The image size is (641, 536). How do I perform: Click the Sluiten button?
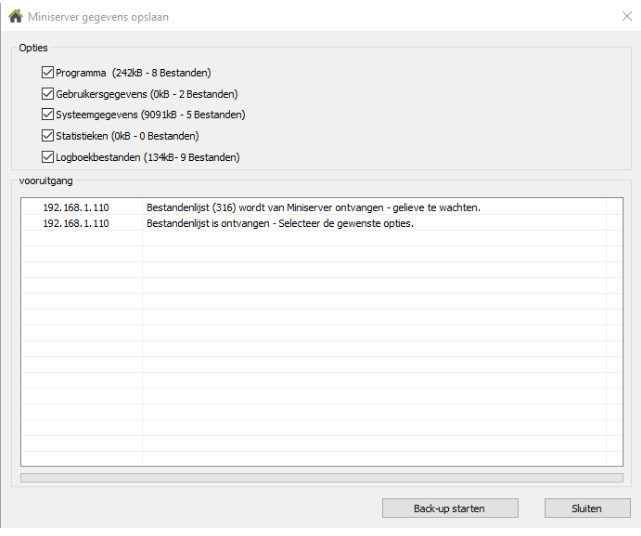[587, 508]
